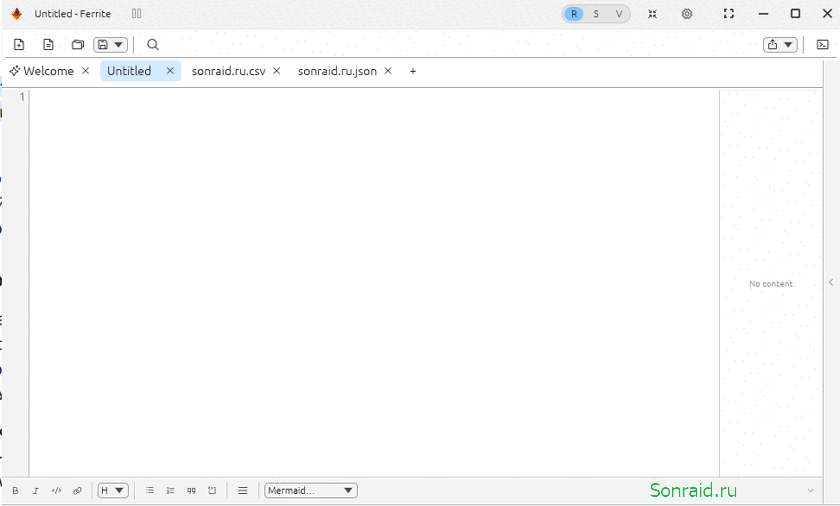Close the sonraid.ru.csv tab
The height and width of the screenshot is (506, 840).
coord(276,71)
